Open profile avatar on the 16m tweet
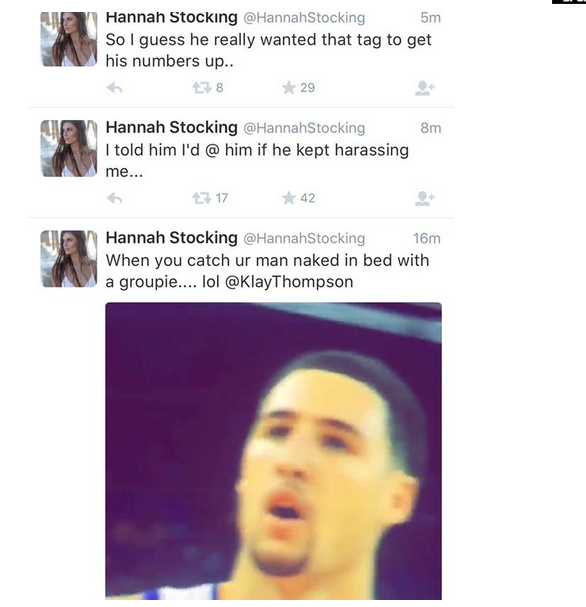Viewport: 586px width, 607px height. click(69, 259)
